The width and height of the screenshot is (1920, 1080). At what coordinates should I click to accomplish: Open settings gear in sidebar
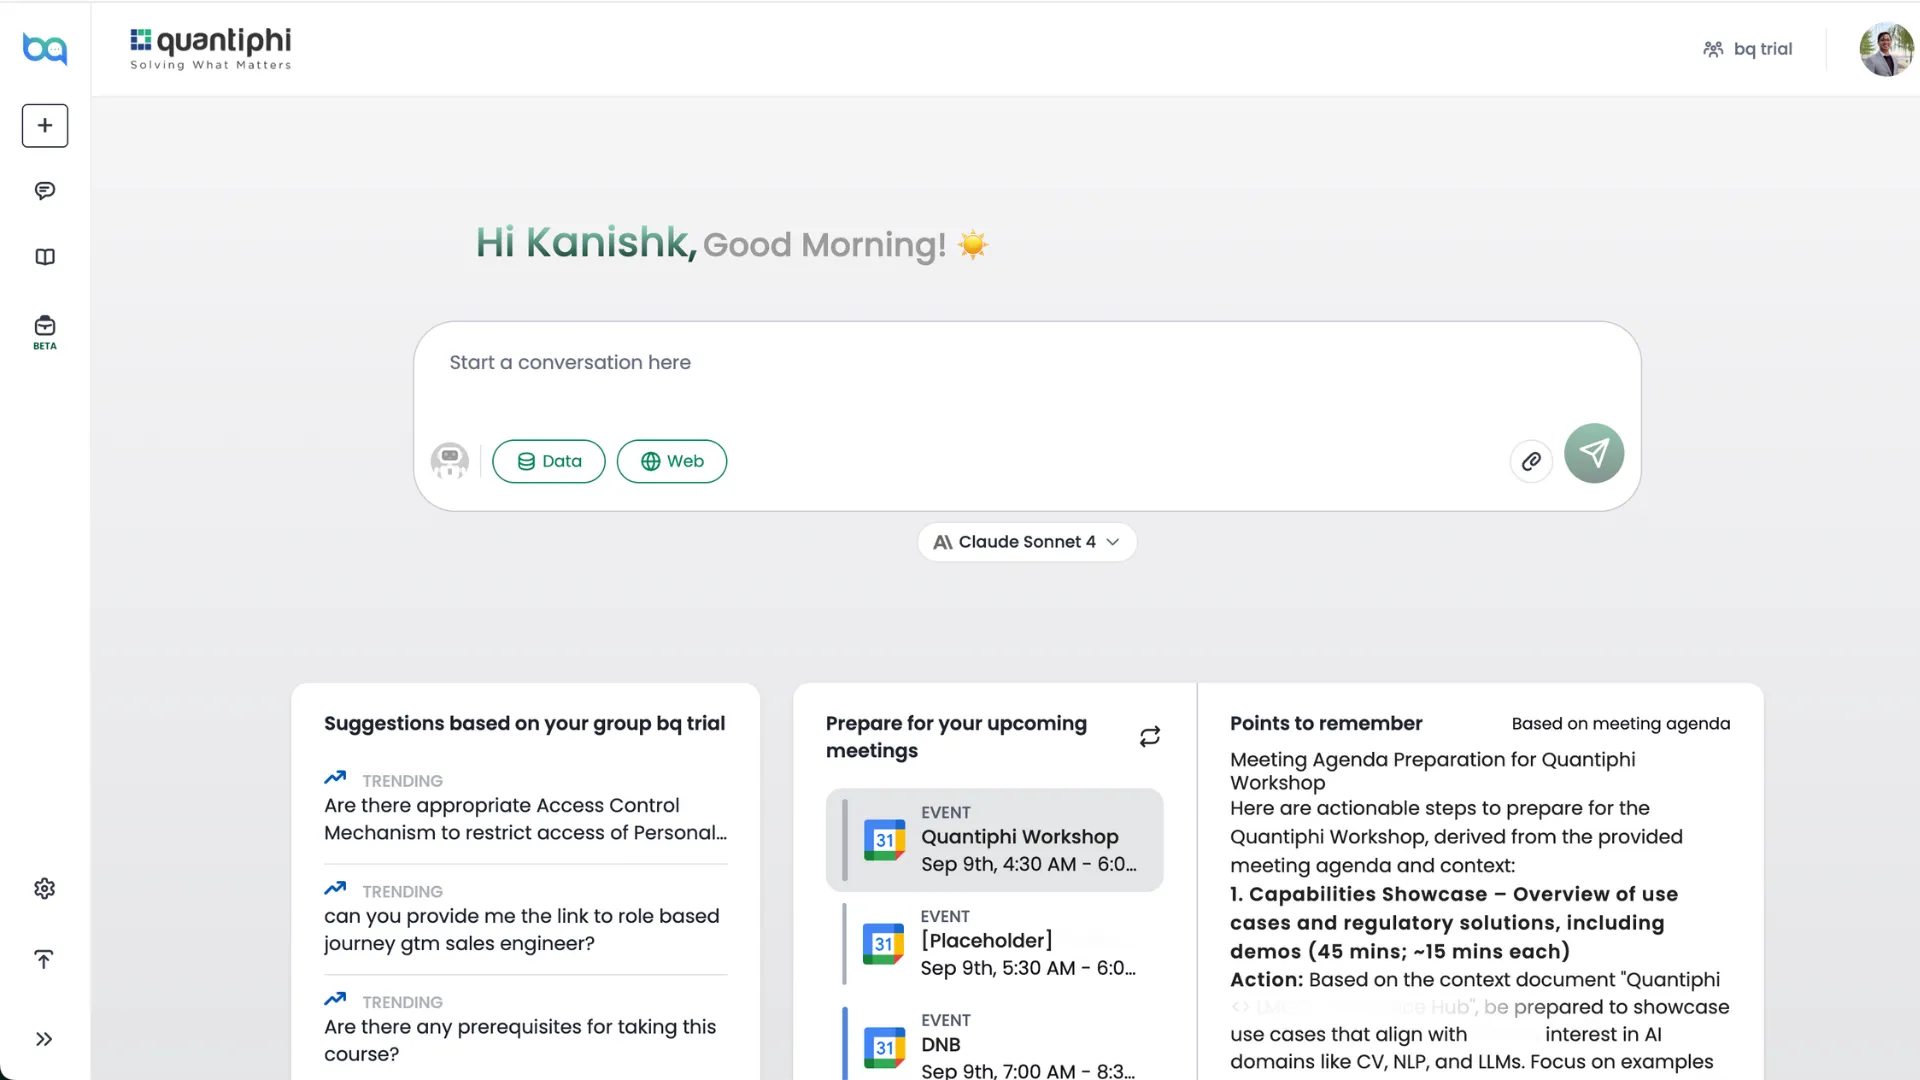tap(45, 888)
